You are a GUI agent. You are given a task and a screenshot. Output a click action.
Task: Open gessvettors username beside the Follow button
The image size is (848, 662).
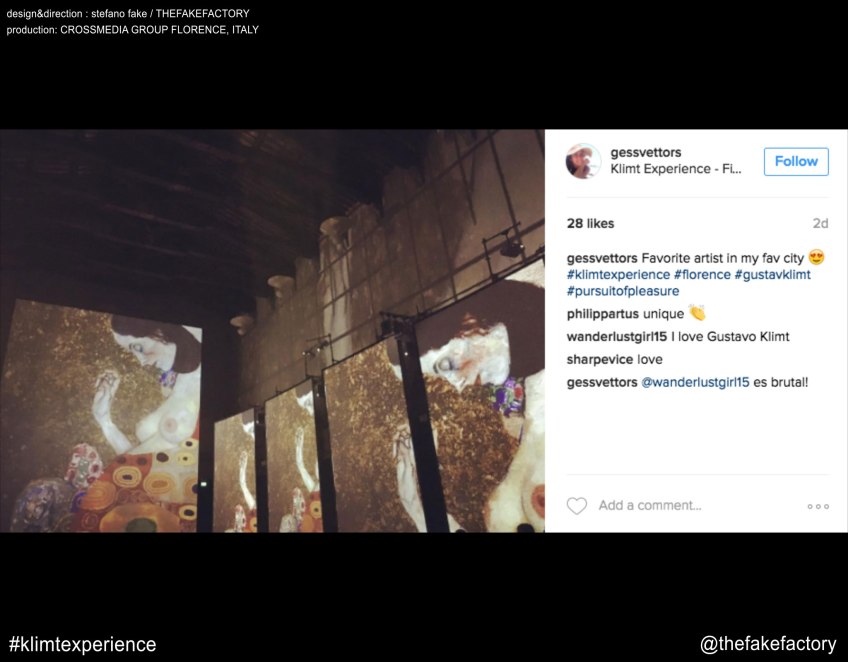646,153
